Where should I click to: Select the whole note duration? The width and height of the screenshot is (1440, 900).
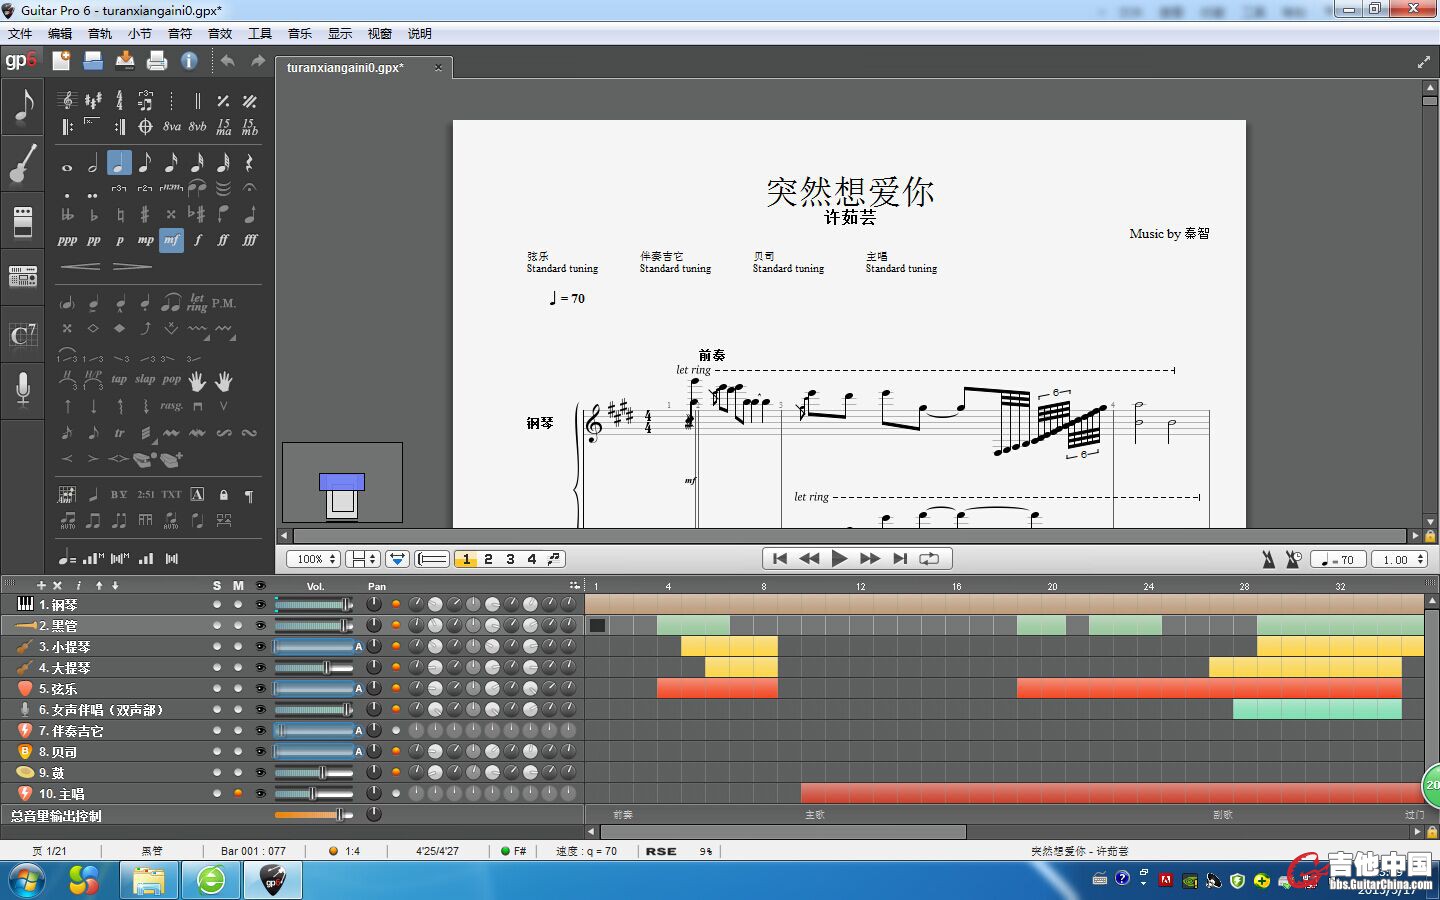(67, 167)
